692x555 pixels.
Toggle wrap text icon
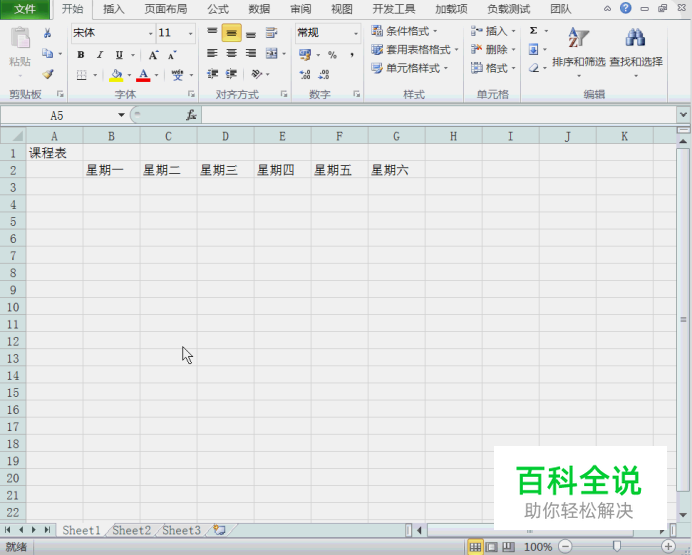click(271, 32)
